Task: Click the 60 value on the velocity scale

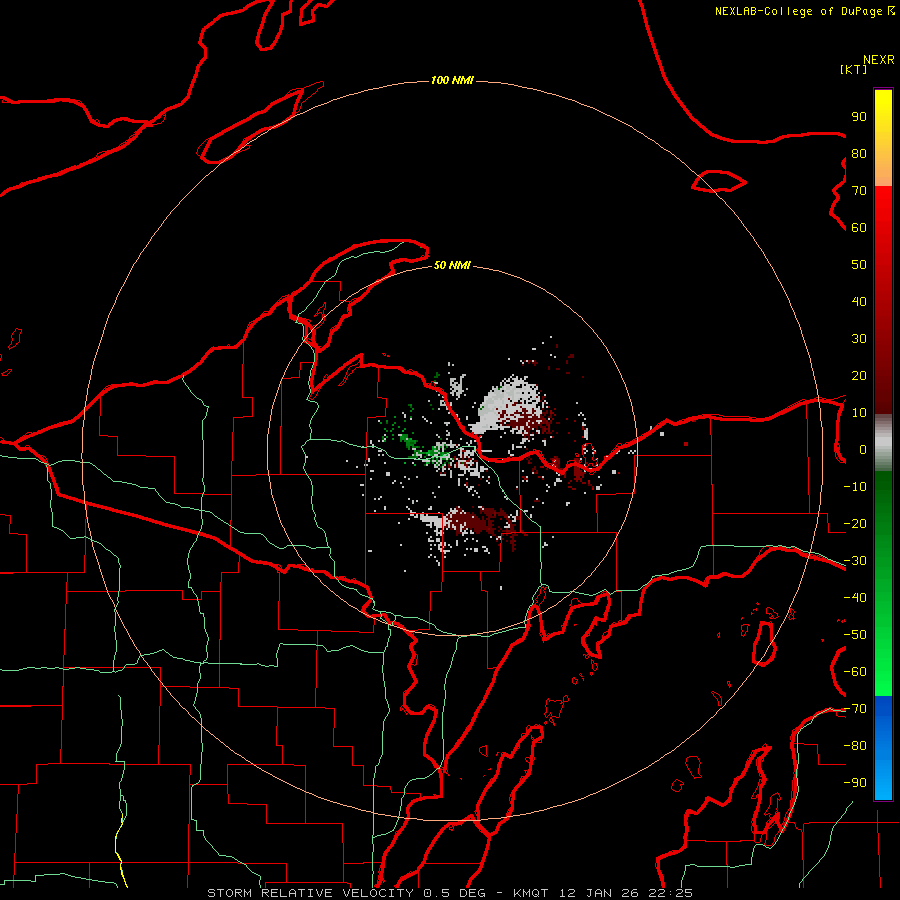Action: pyautogui.click(x=859, y=228)
